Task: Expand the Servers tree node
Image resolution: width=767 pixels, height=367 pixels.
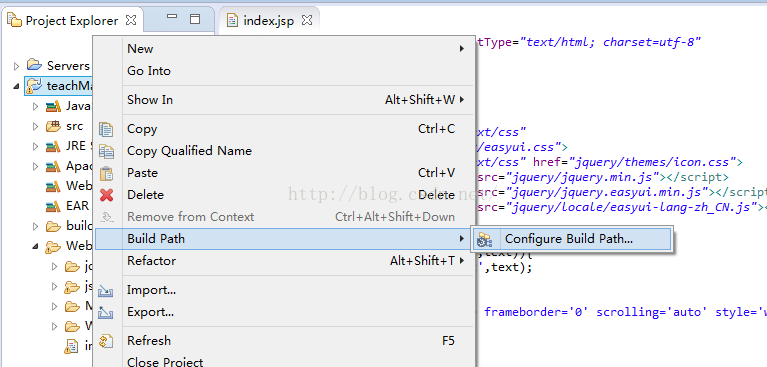Action: (x=16, y=66)
